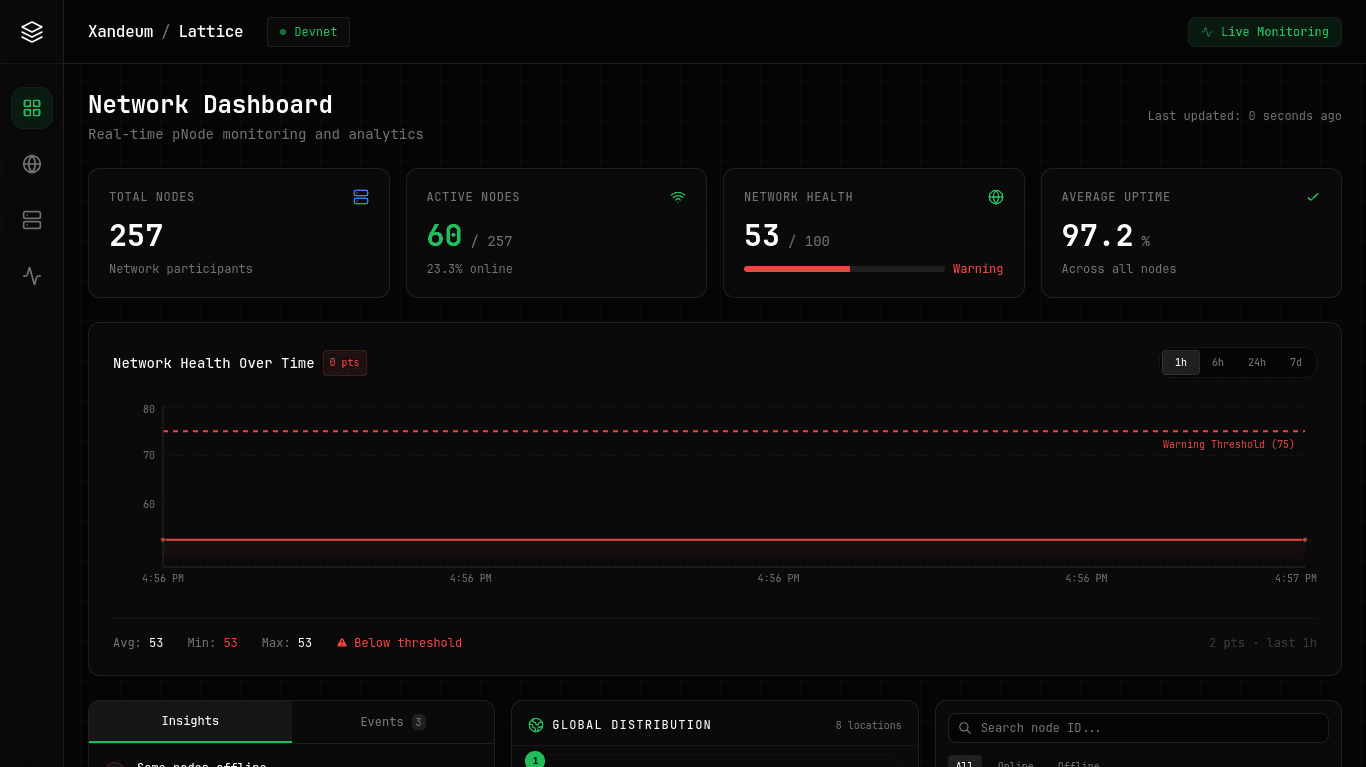Click the wifi icon on Active Nodes card
This screenshot has height=767, width=1366.
(x=678, y=197)
